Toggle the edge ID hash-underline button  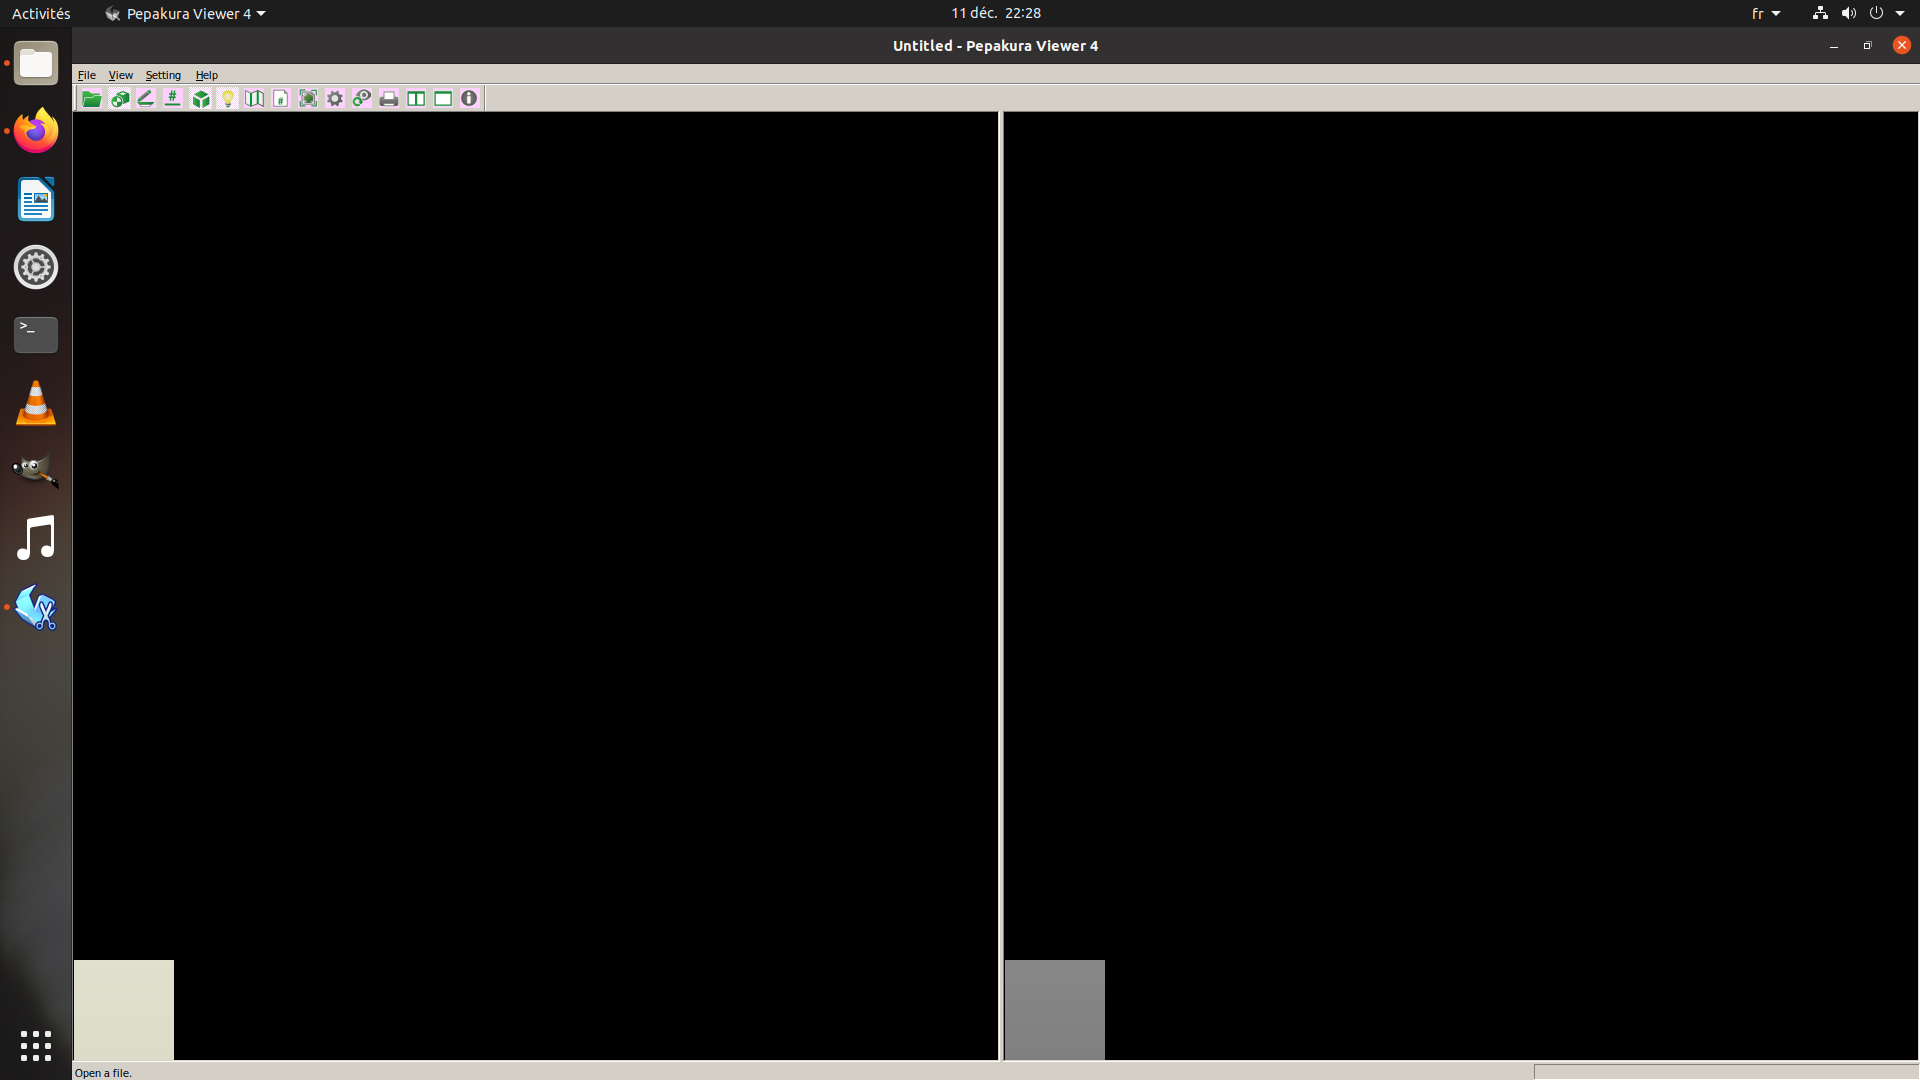pos(173,98)
